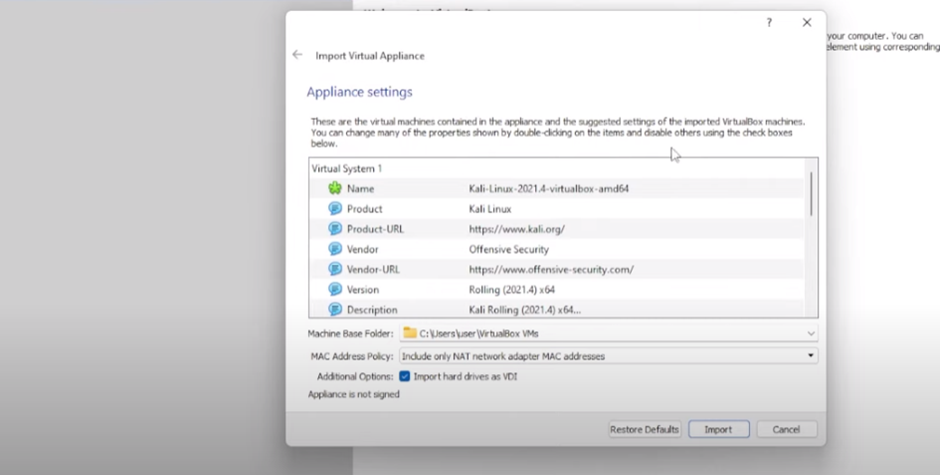Click the Vendor-URL row icon
Viewport: 940px width, 475px height.
(335, 269)
